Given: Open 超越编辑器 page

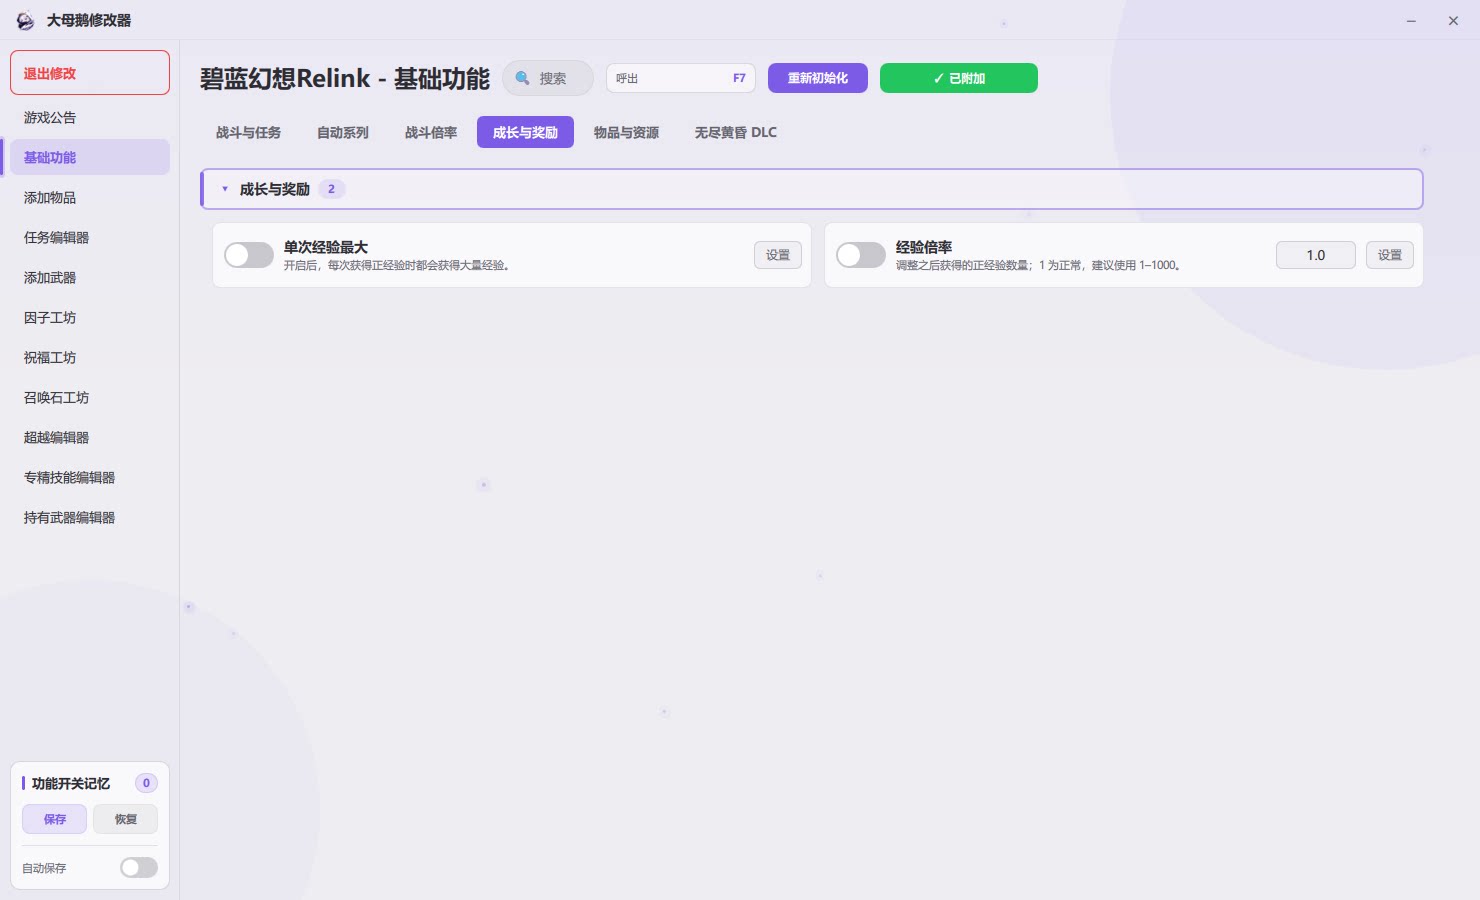Looking at the screenshot, I should [90, 437].
